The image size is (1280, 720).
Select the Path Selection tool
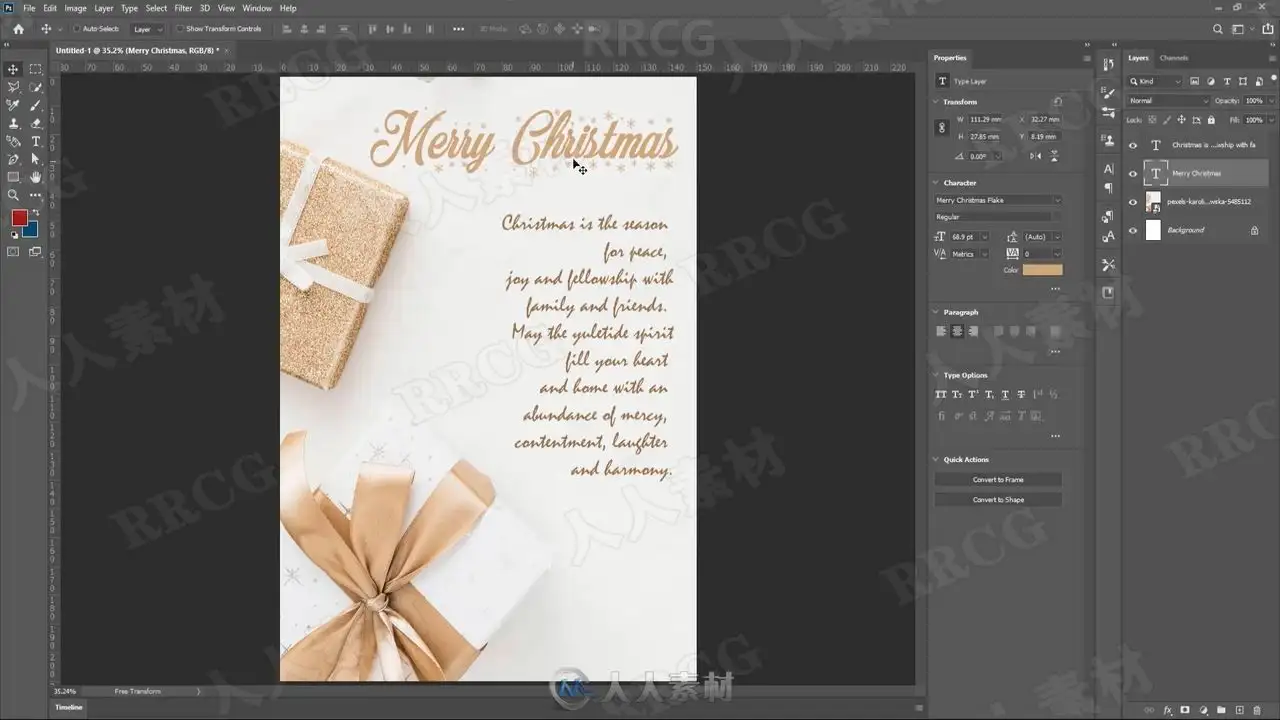tap(35, 159)
